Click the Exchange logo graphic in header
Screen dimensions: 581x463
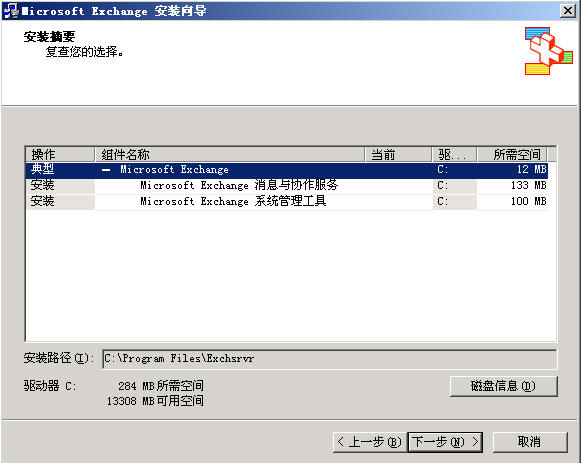pos(549,51)
